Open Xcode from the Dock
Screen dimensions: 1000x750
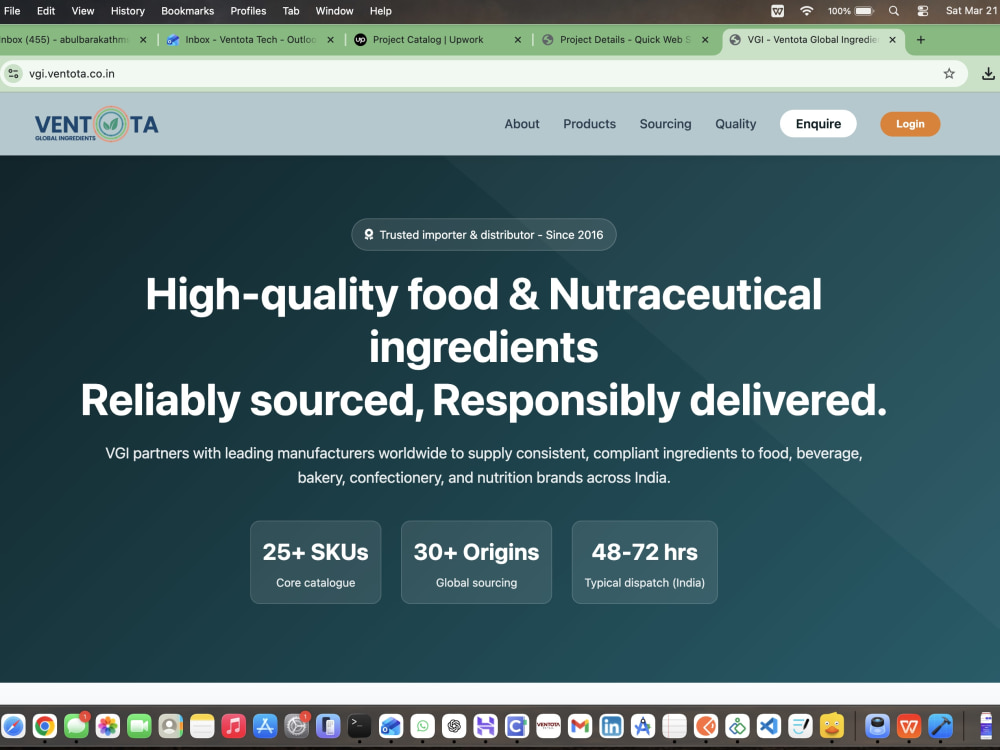941,726
